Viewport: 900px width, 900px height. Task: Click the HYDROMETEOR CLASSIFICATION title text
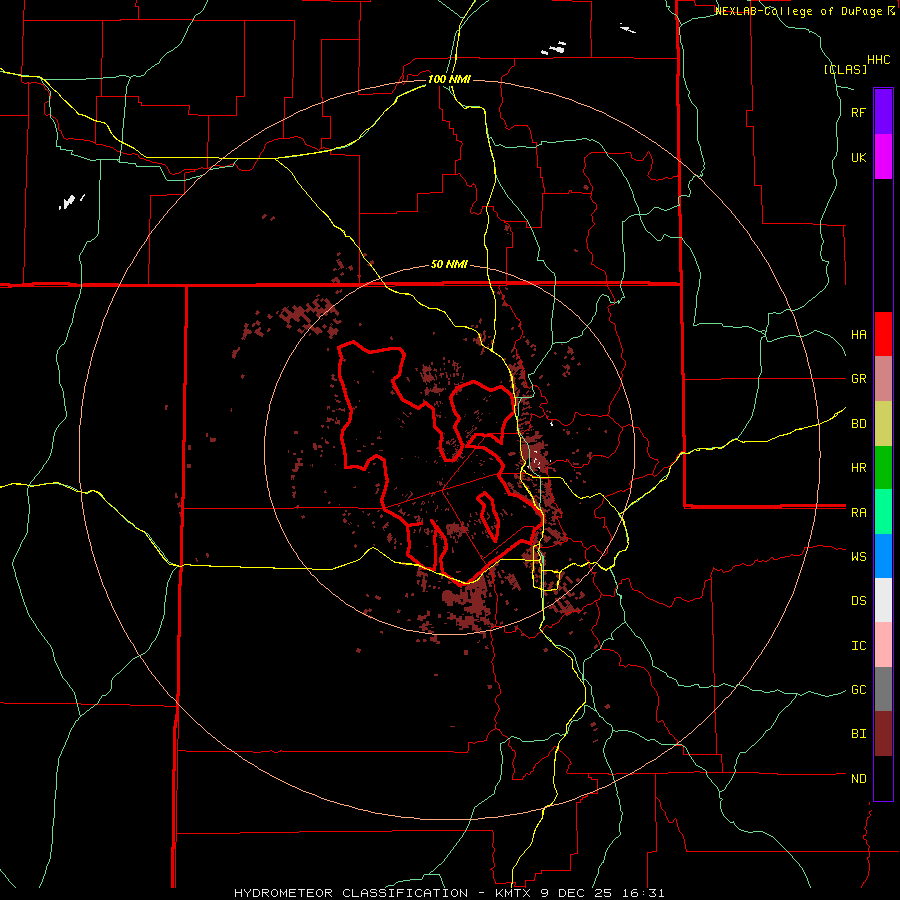[x=351, y=893]
